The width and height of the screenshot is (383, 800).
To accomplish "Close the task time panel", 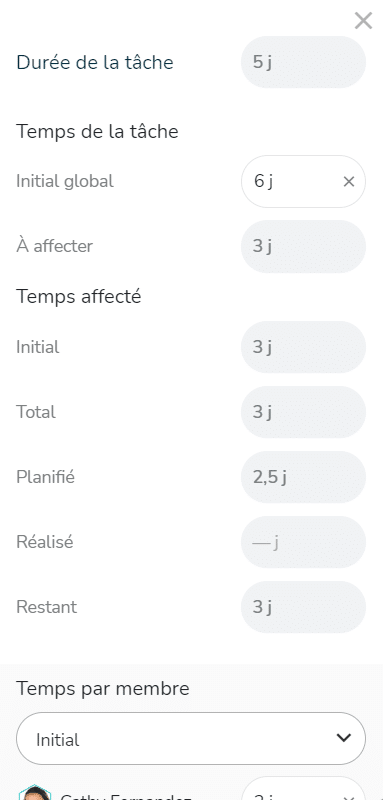I will (363, 21).
